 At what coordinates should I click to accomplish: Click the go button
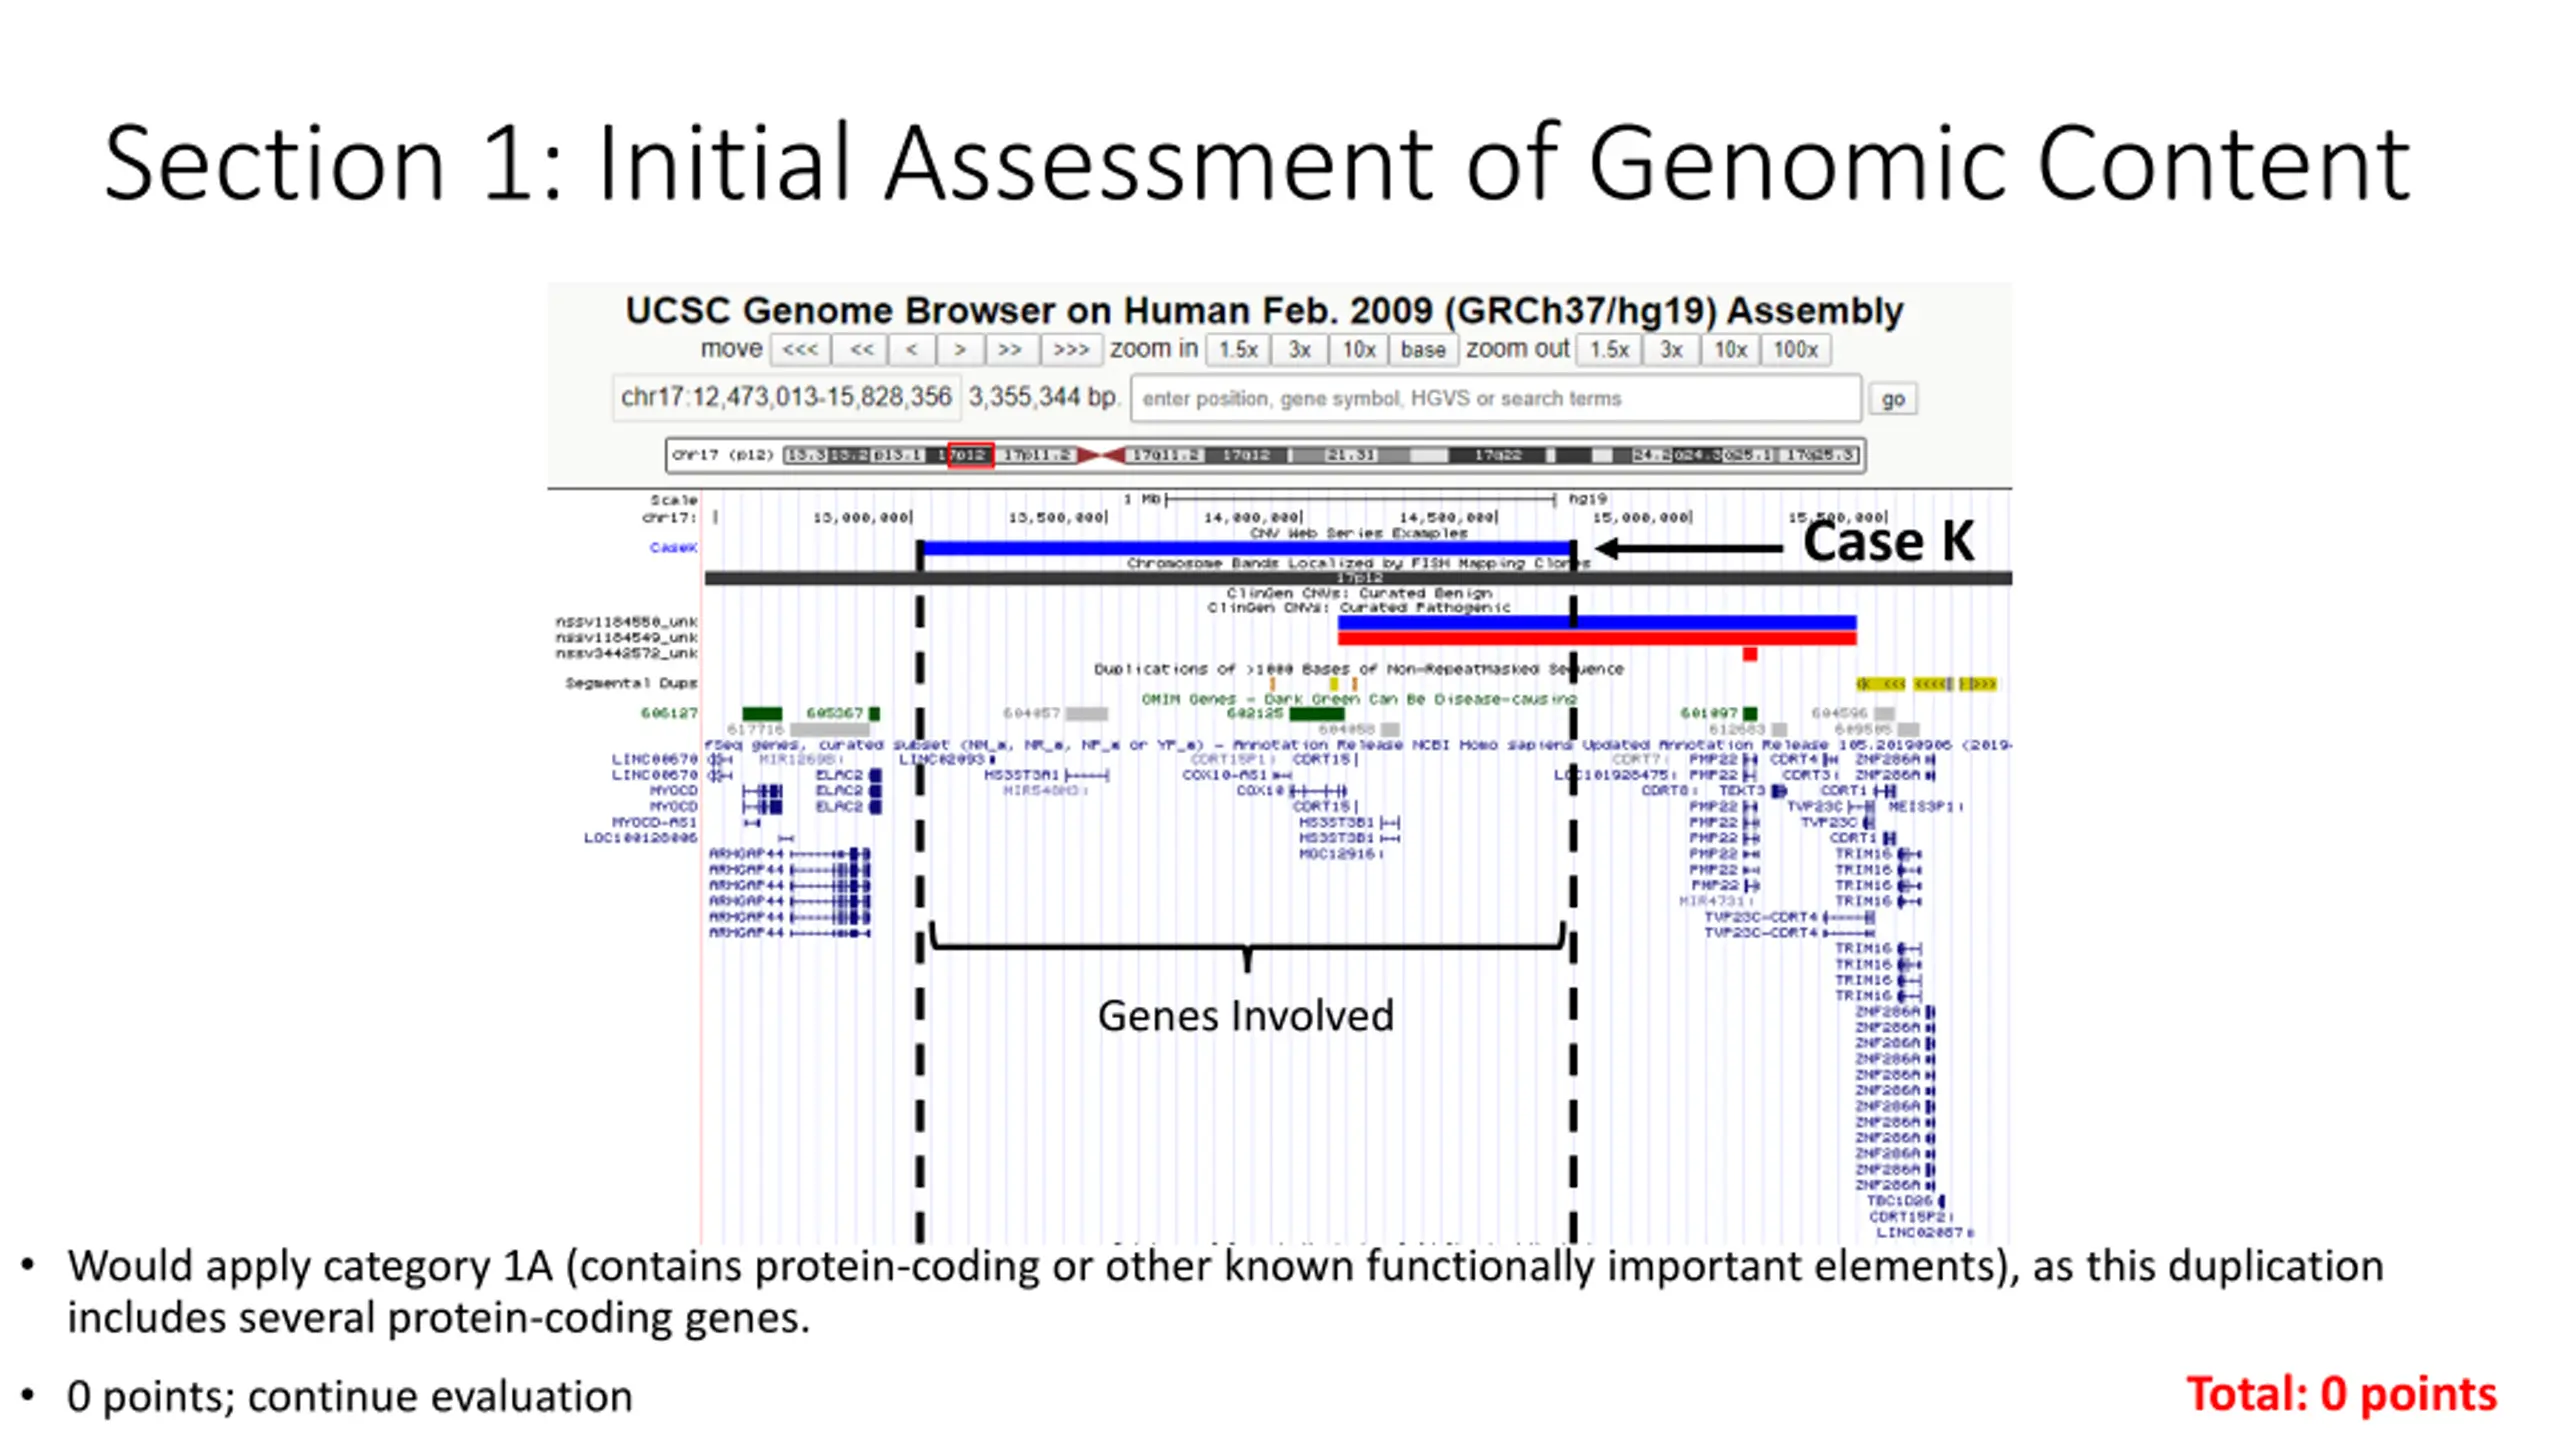tap(1892, 399)
